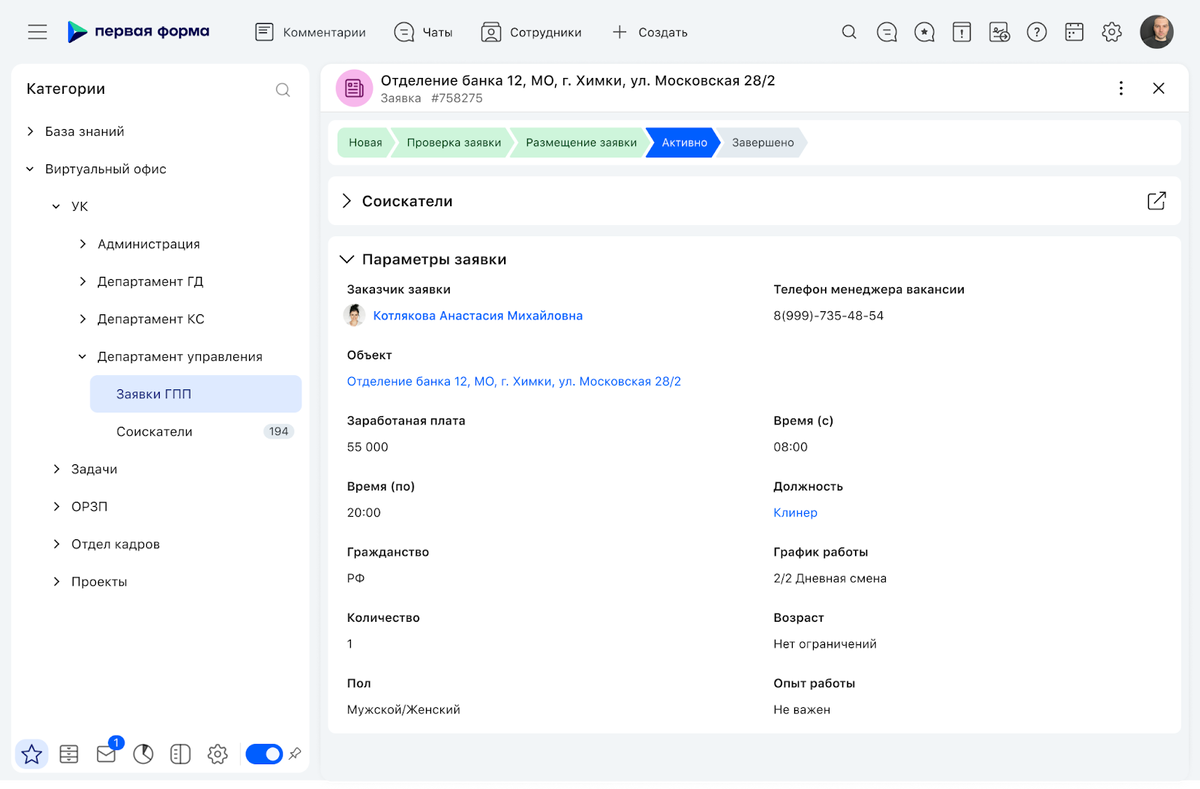Image resolution: width=1200 pixels, height=789 pixels.
Task: Open the inbox envelope with notification badge
Action: click(106, 754)
